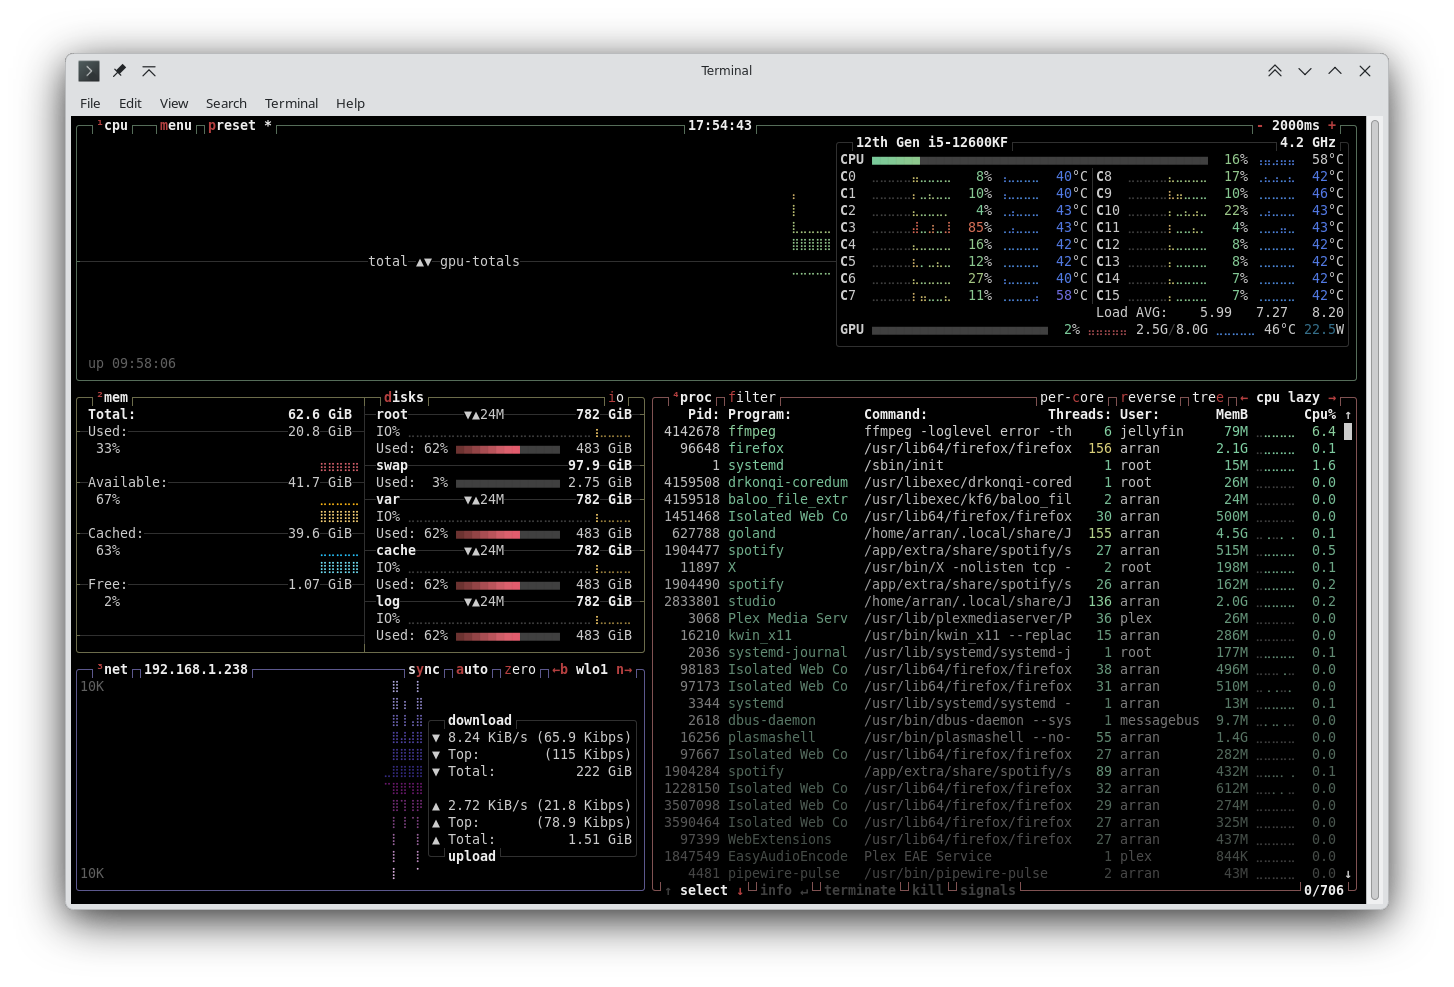Click the 'cpu lazy' sort mode label
This screenshot has height=987, width=1454.
click(1288, 398)
